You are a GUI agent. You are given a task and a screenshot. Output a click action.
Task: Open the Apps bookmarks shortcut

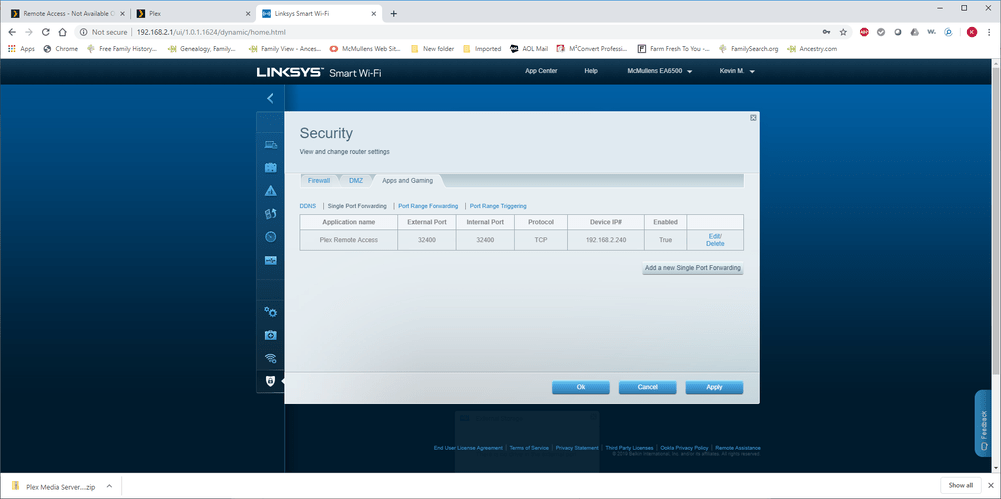click(x=21, y=48)
